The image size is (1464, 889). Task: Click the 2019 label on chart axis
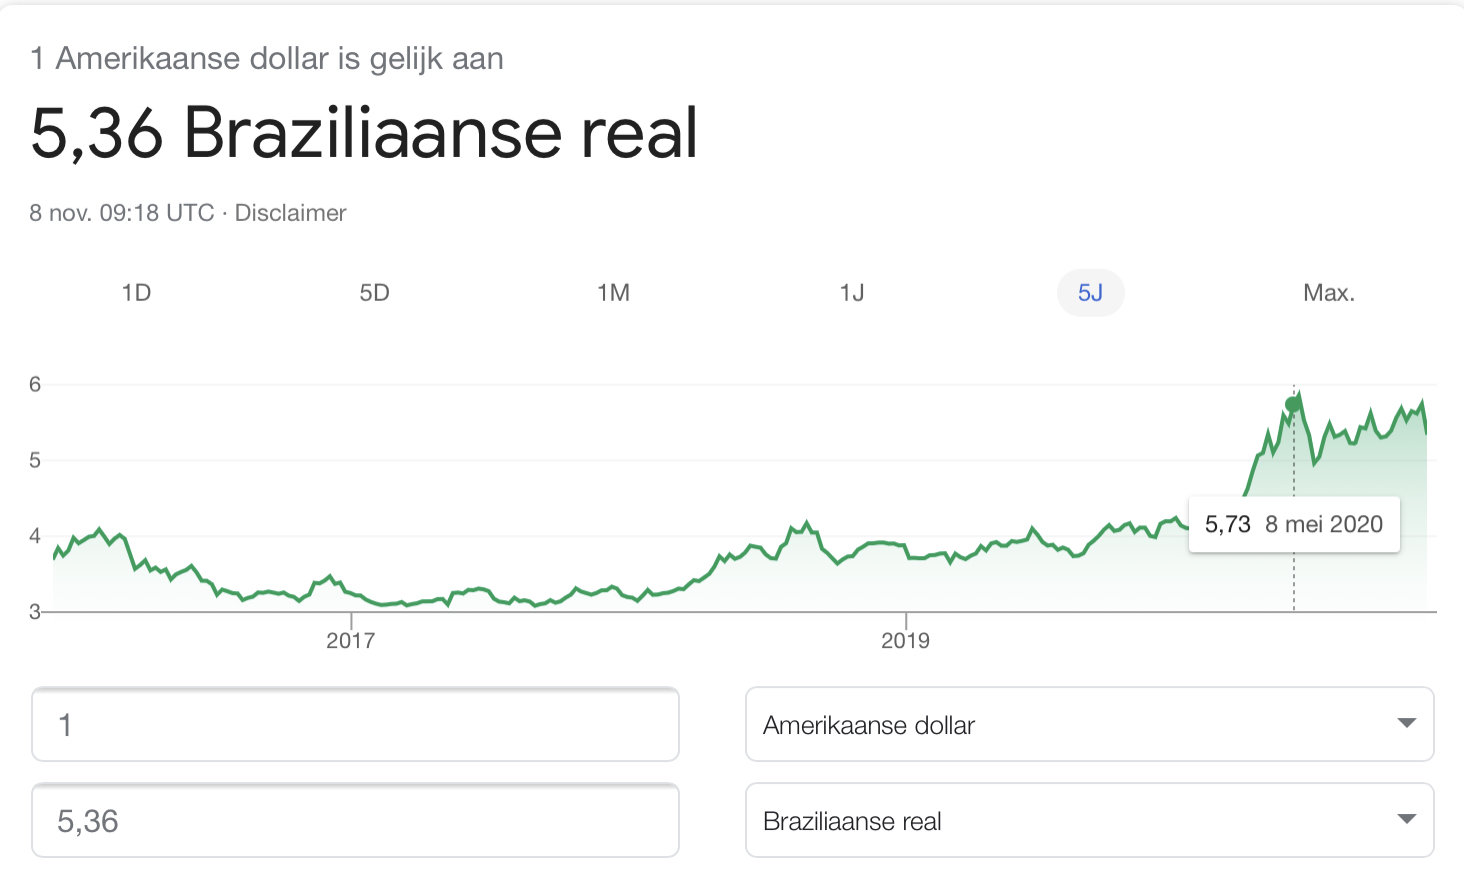905,640
